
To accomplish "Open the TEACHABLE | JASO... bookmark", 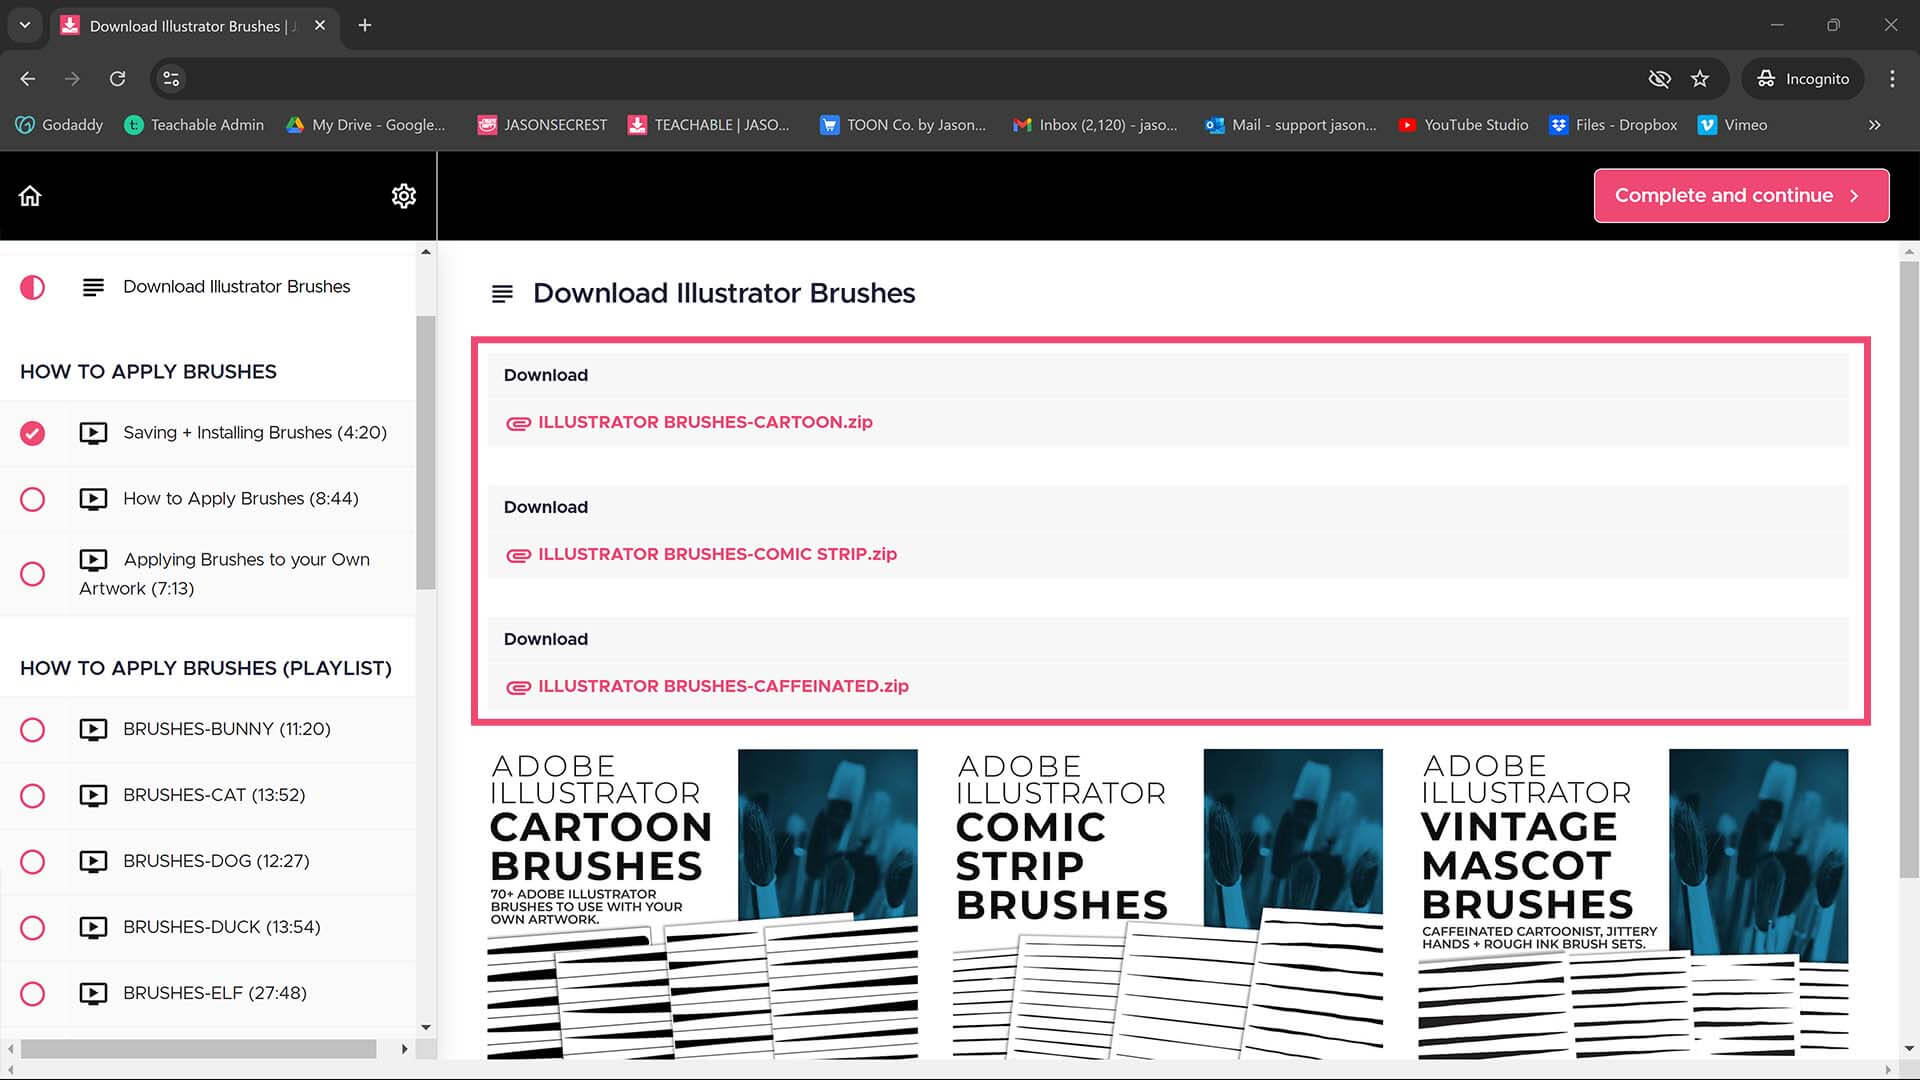I will coord(708,125).
